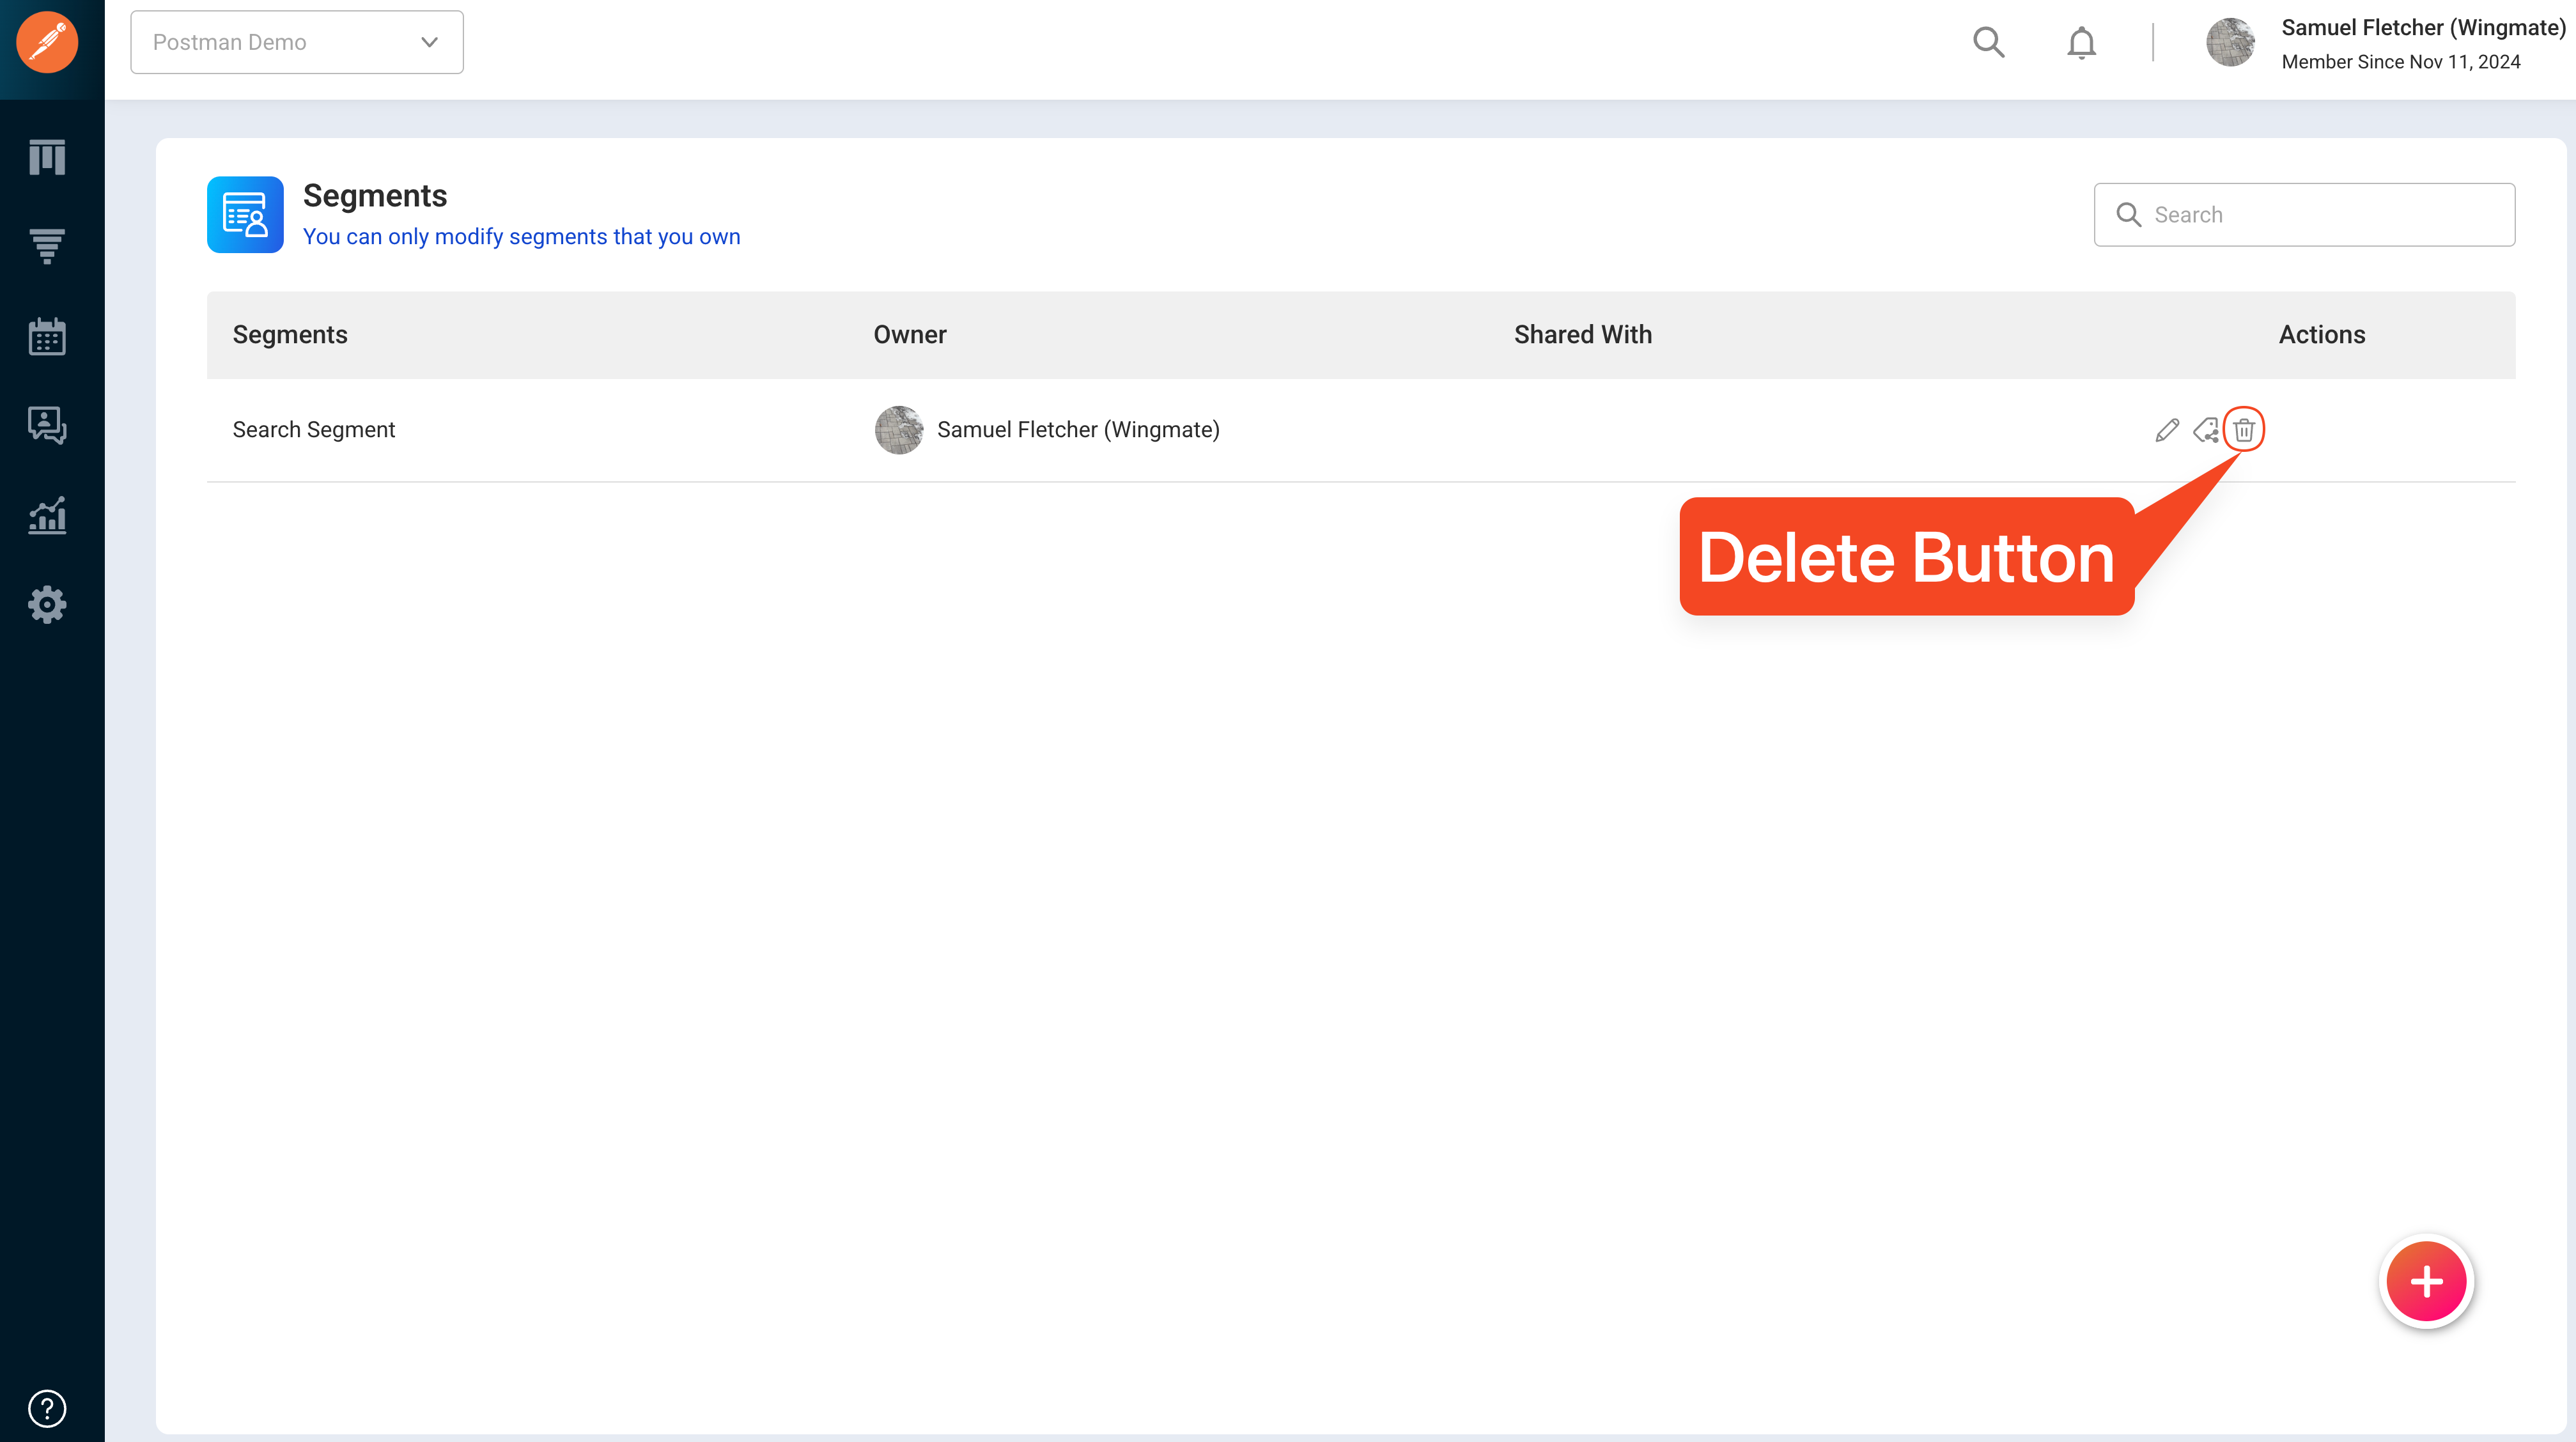Open the notifications bell
Image resolution: width=2576 pixels, height=1442 pixels.
pyautogui.click(x=2081, y=43)
